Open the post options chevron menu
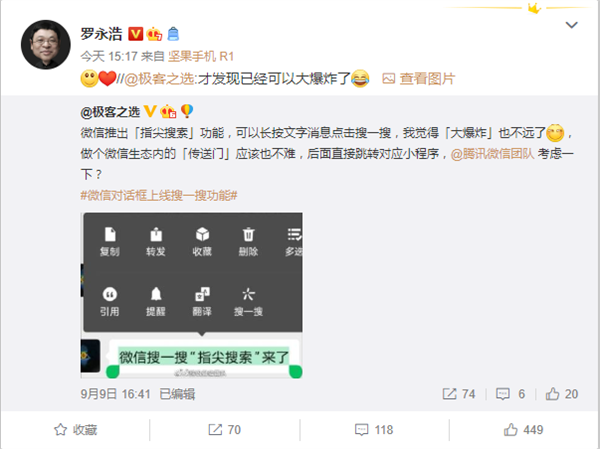This screenshot has height=449, width=600. coord(571,25)
